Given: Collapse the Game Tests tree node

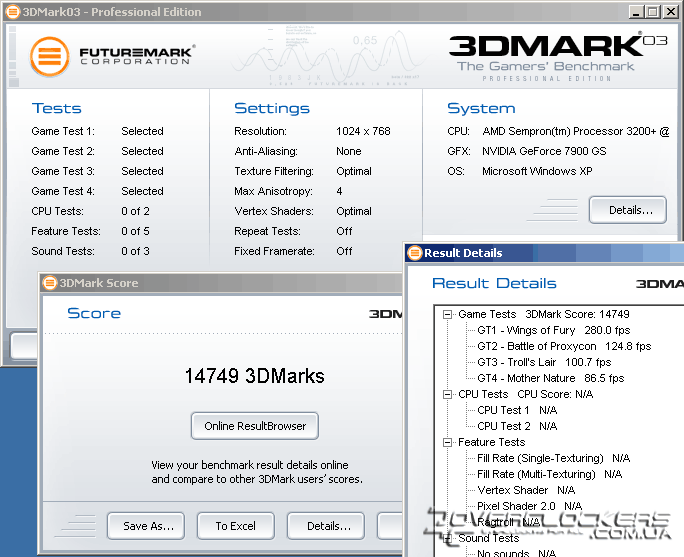Looking at the screenshot, I should (x=447, y=314).
